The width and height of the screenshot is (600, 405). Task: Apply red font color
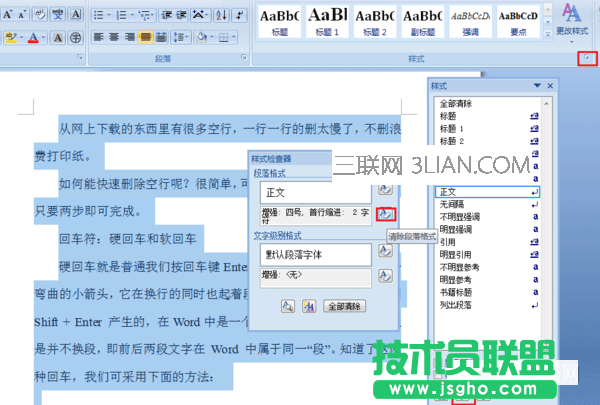(33, 38)
